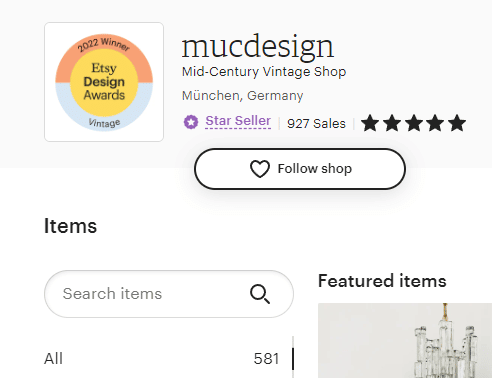492x378 pixels.
Task: Select the middle rating star
Action: pos(414,123)
